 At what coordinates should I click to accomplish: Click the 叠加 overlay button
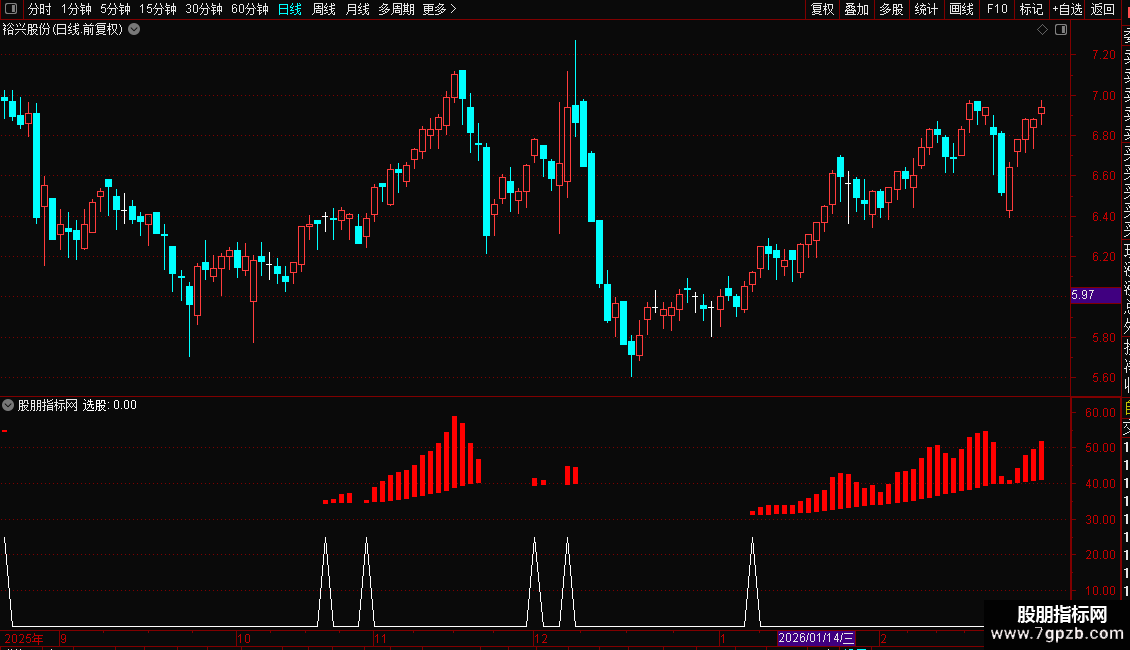tap(857, 9)
